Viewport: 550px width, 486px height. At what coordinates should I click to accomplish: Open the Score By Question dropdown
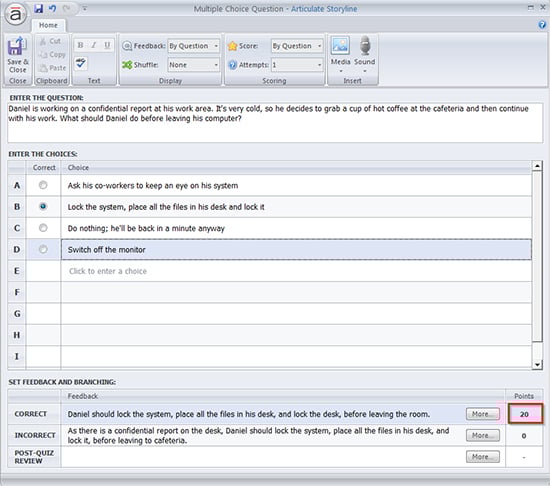[297, 46]
